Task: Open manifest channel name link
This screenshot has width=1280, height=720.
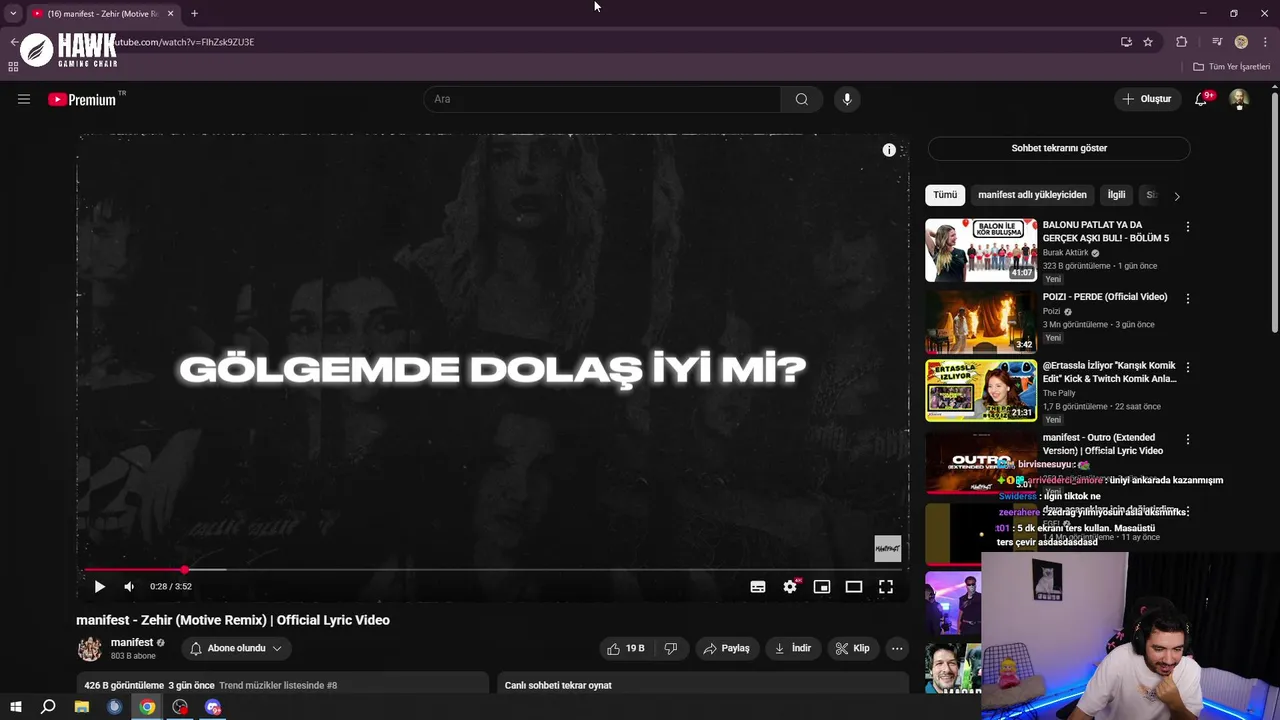Action: 132,642
